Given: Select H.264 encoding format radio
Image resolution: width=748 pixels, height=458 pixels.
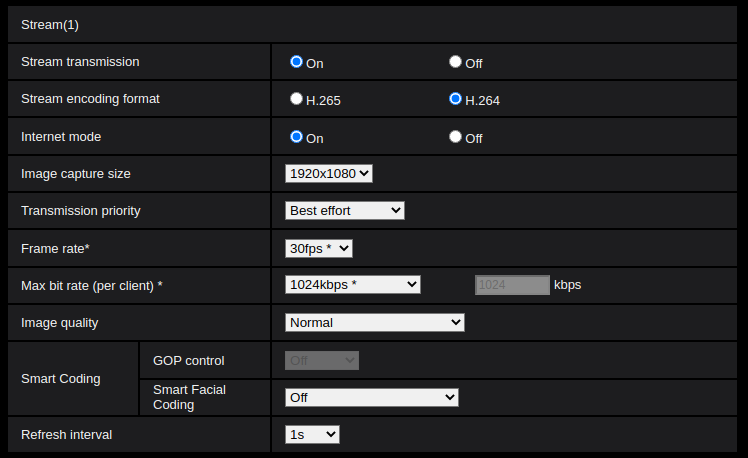Looking at the screenshot, I should click(x=455, y=99).
